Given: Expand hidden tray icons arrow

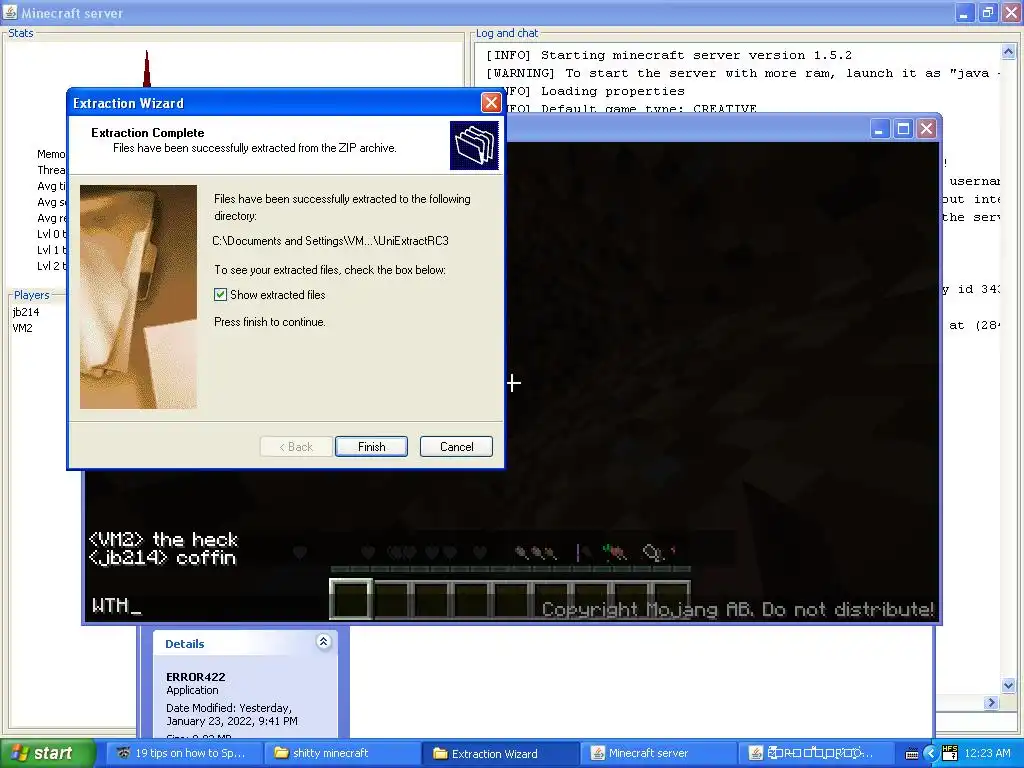Looking at the screenshot, I should point(931,753).
